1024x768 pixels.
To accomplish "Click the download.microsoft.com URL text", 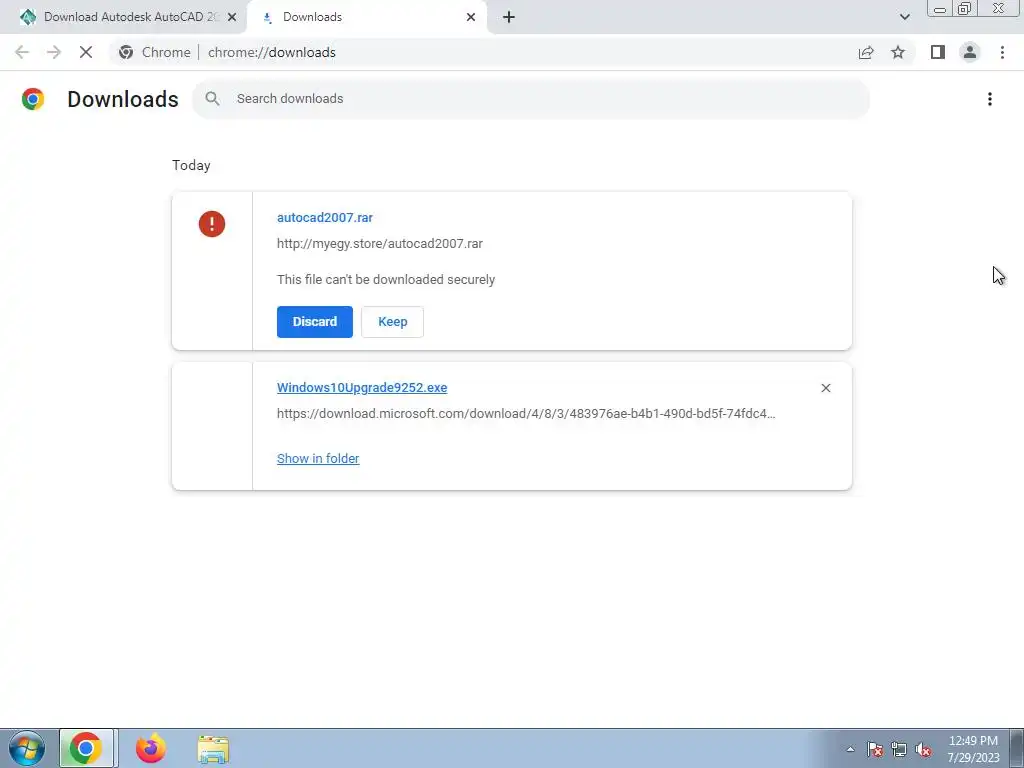I will coord(526,413).
